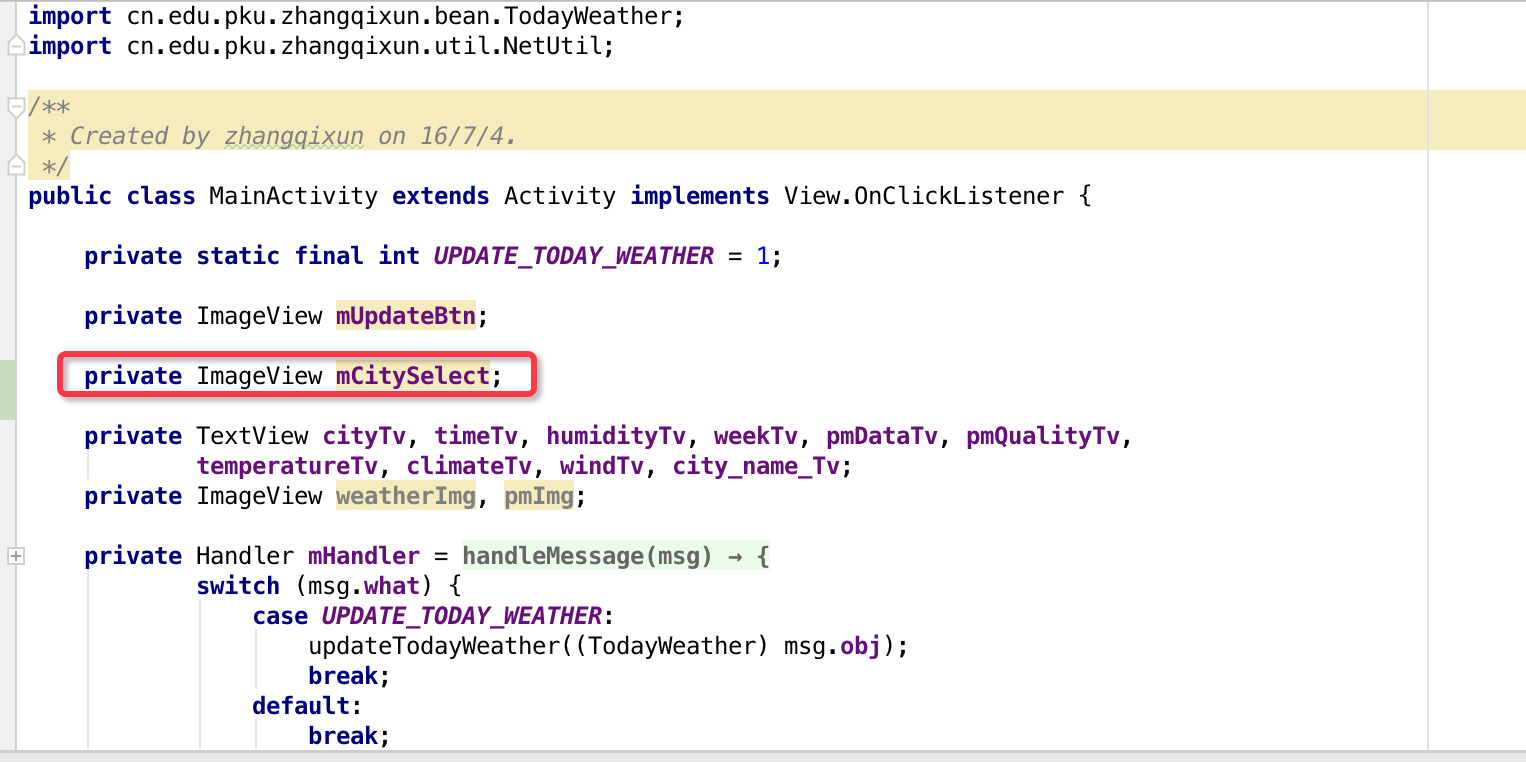The height and width of the screenshot is (762, 1526).
Task: Place cursor on the mCitySelect field name
Action: coord(412,376)
